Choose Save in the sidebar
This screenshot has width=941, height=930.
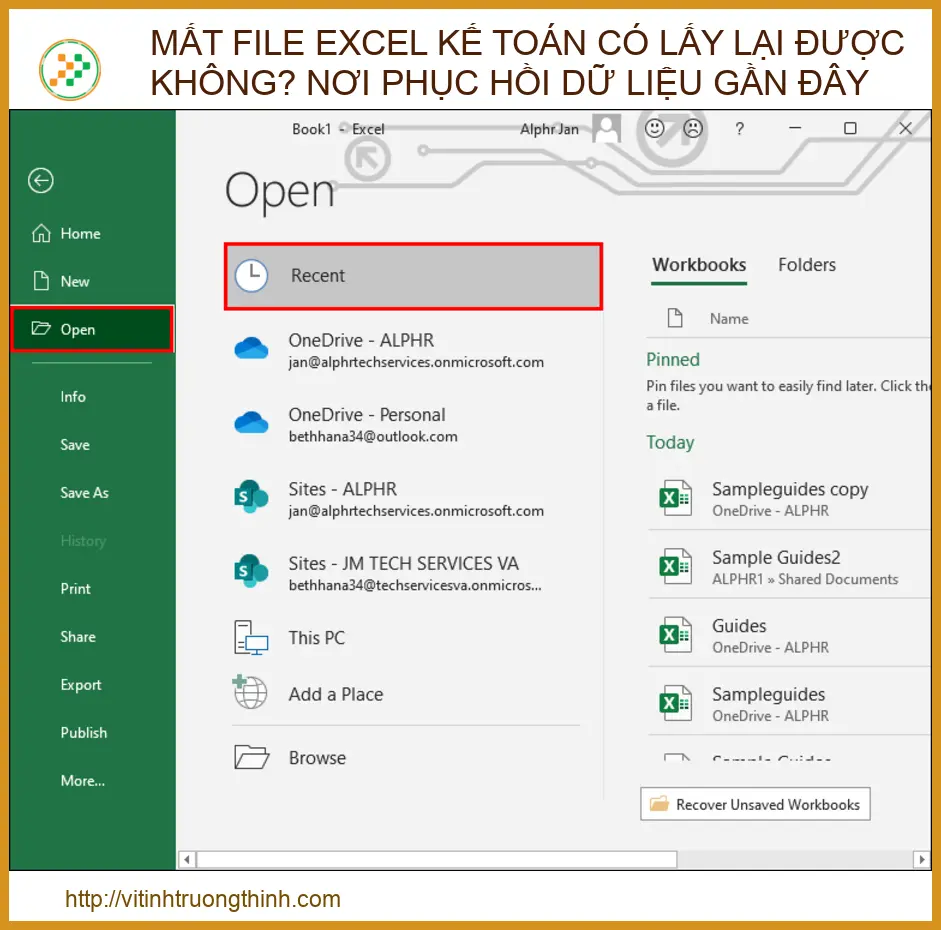[x=75, y=445]
